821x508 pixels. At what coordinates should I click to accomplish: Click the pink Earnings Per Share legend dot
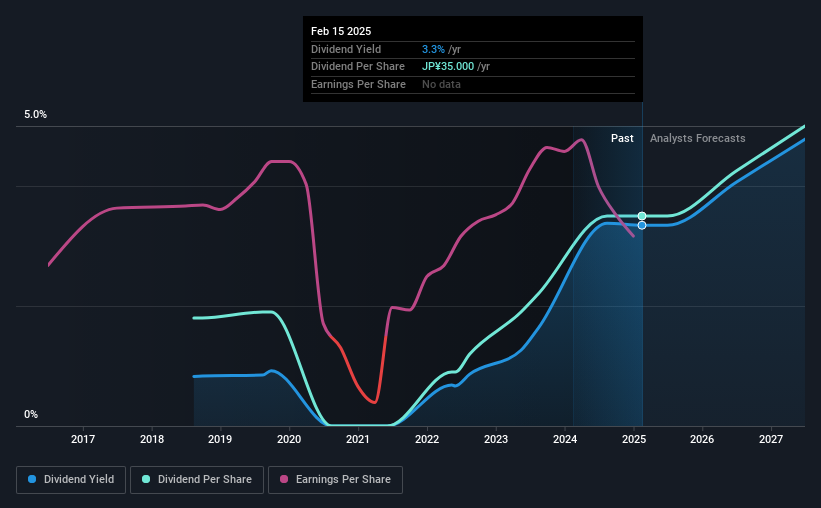284,479
